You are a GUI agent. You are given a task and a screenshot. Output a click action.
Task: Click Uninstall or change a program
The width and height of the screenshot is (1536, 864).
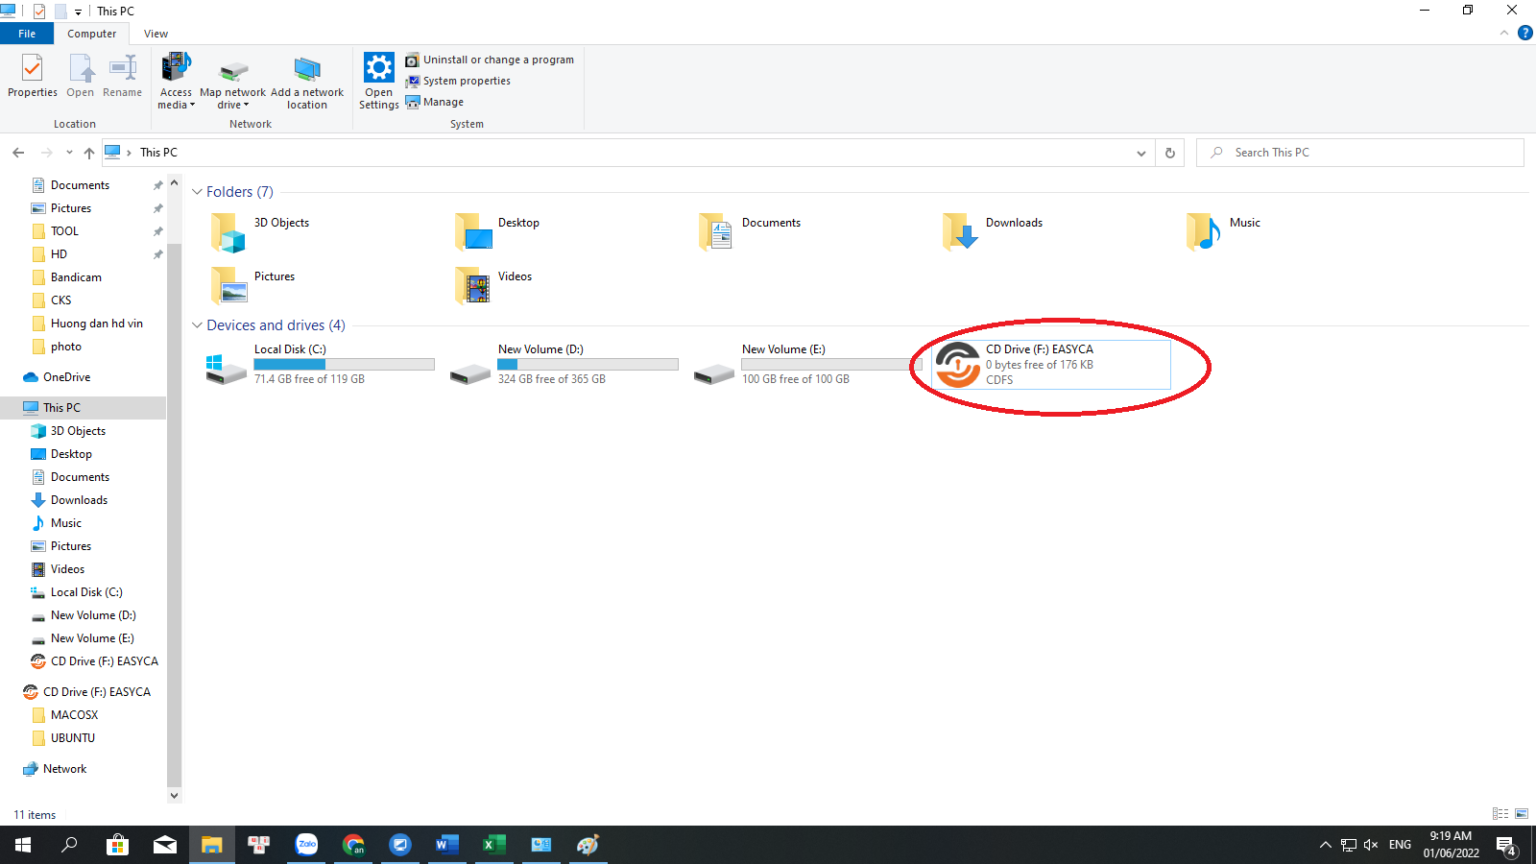[x=490, y=60]
